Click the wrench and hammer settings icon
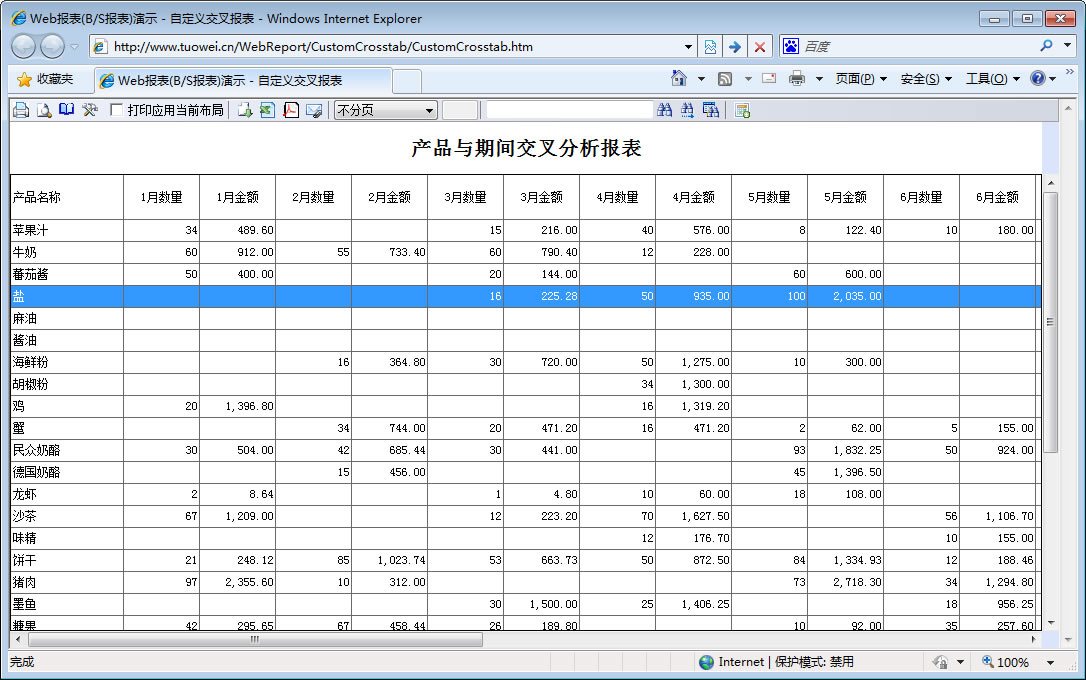Viewport: 1086px width, 680px height. click(90, 110)
